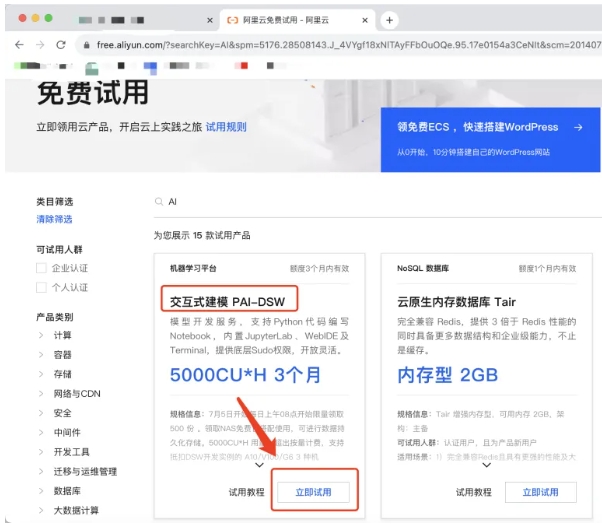This screenshot has height=524, width=602.
Task: Click the 额度3个月内有效 text
Action: click(x=319, y=268)
